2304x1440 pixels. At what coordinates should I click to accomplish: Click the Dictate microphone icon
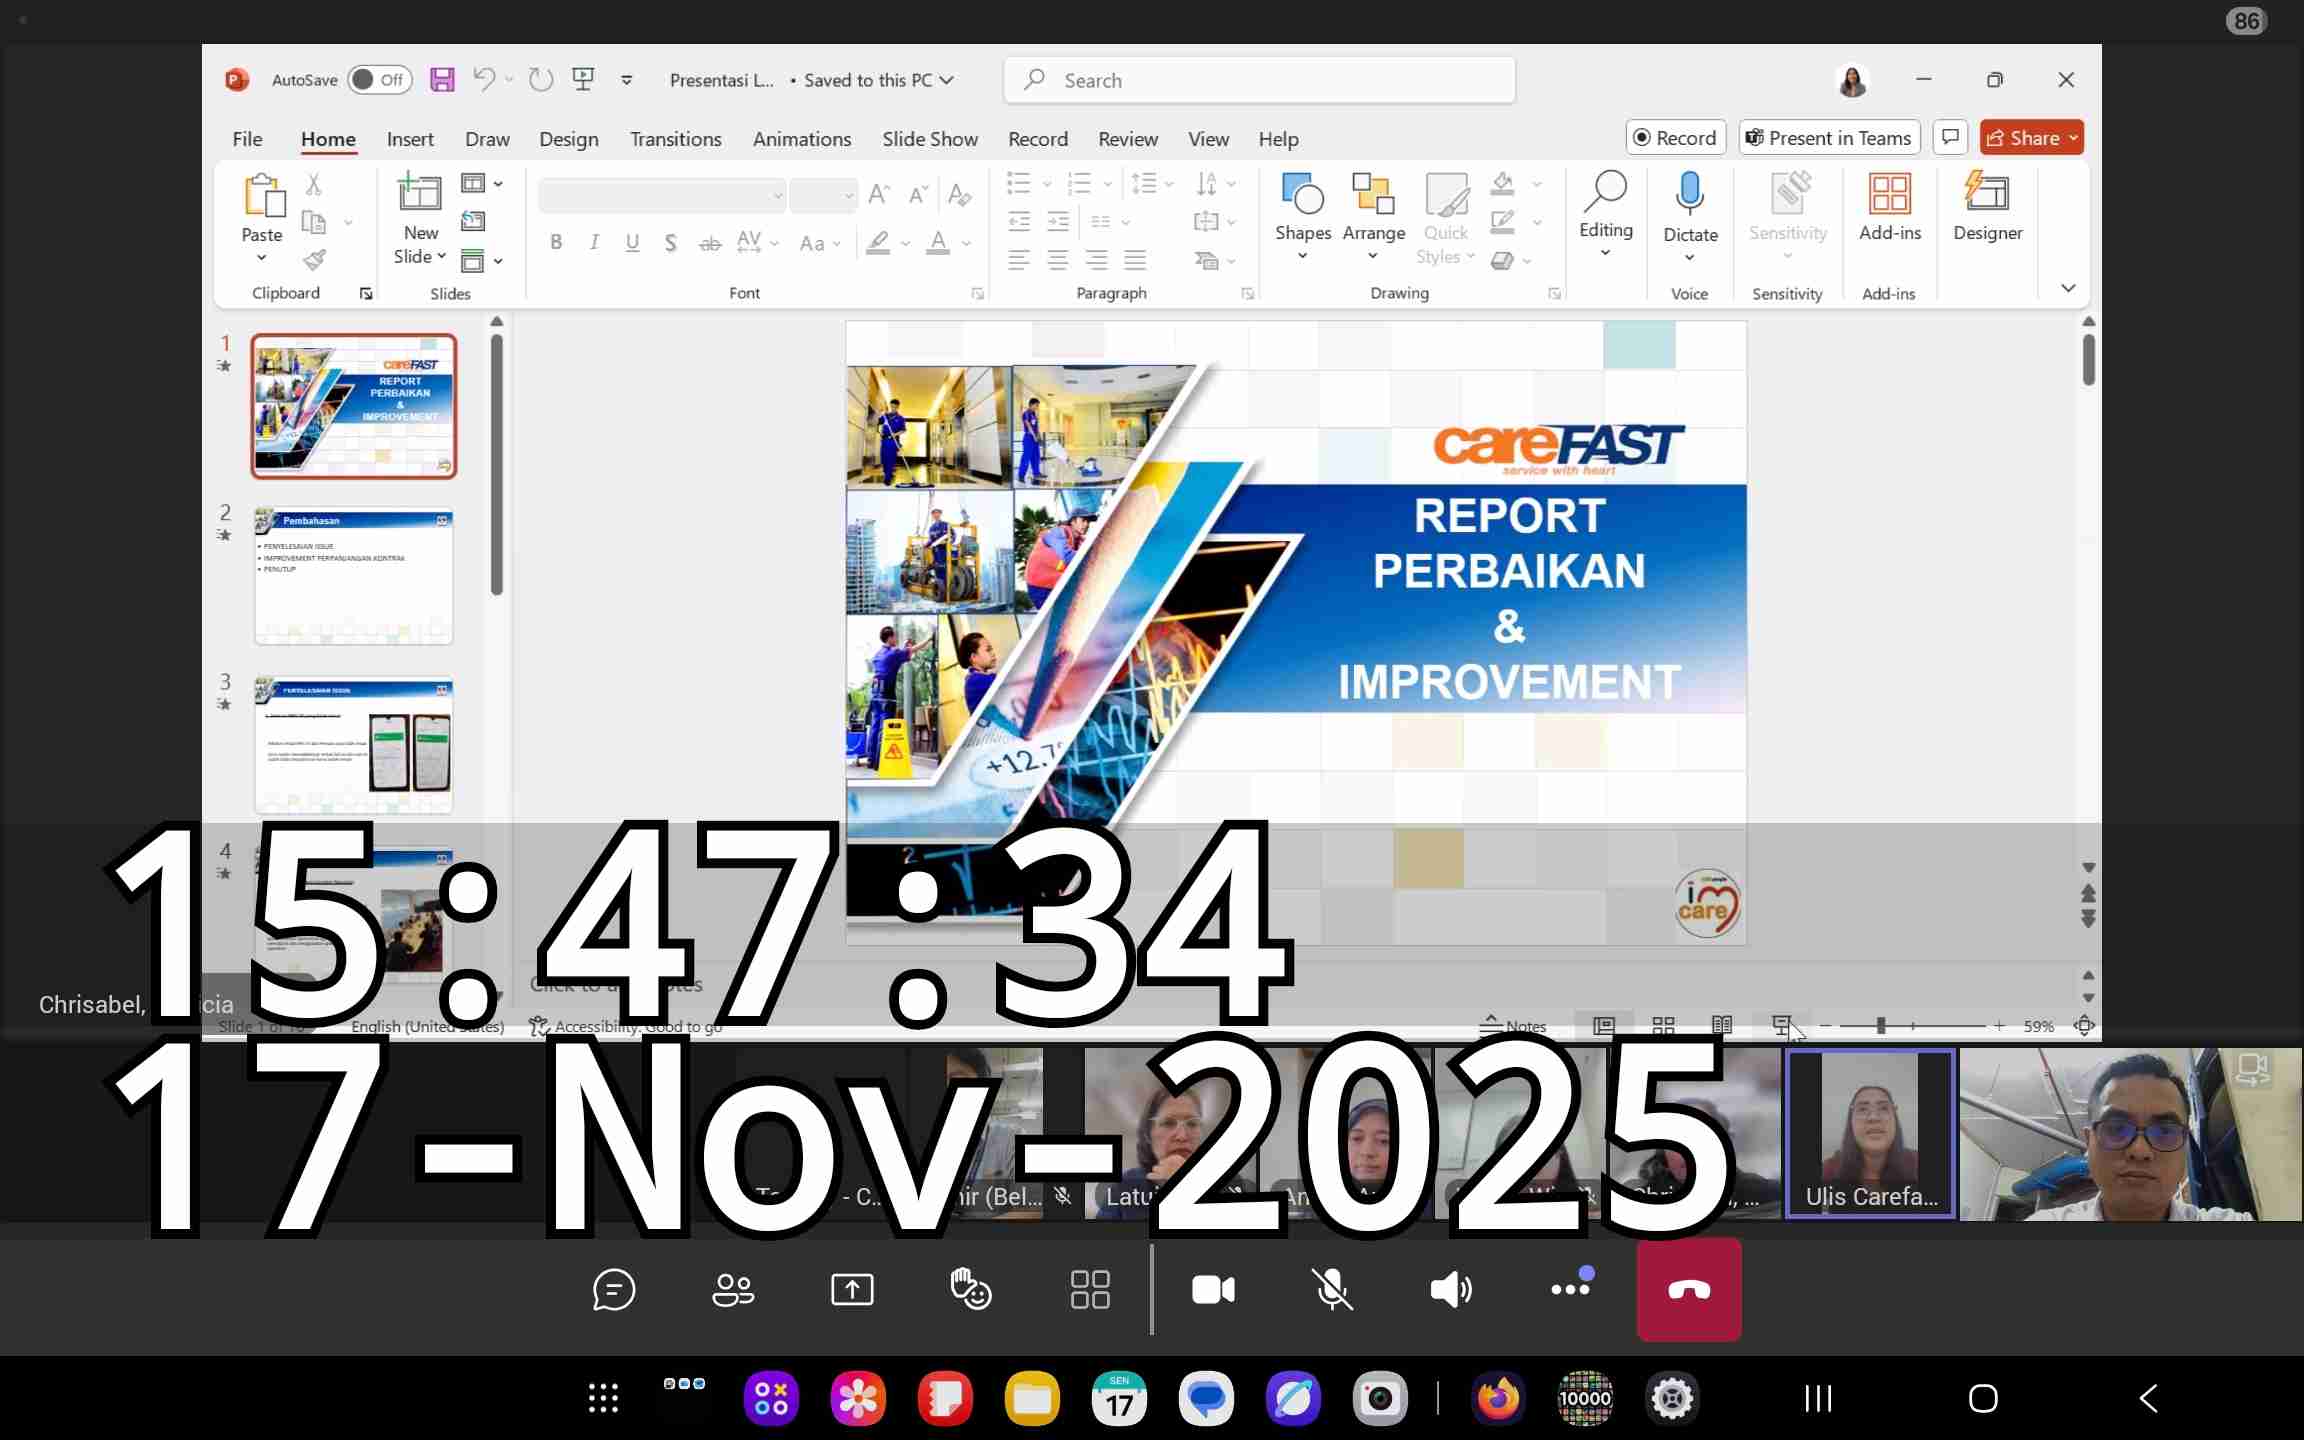[x=1690, y=194]
